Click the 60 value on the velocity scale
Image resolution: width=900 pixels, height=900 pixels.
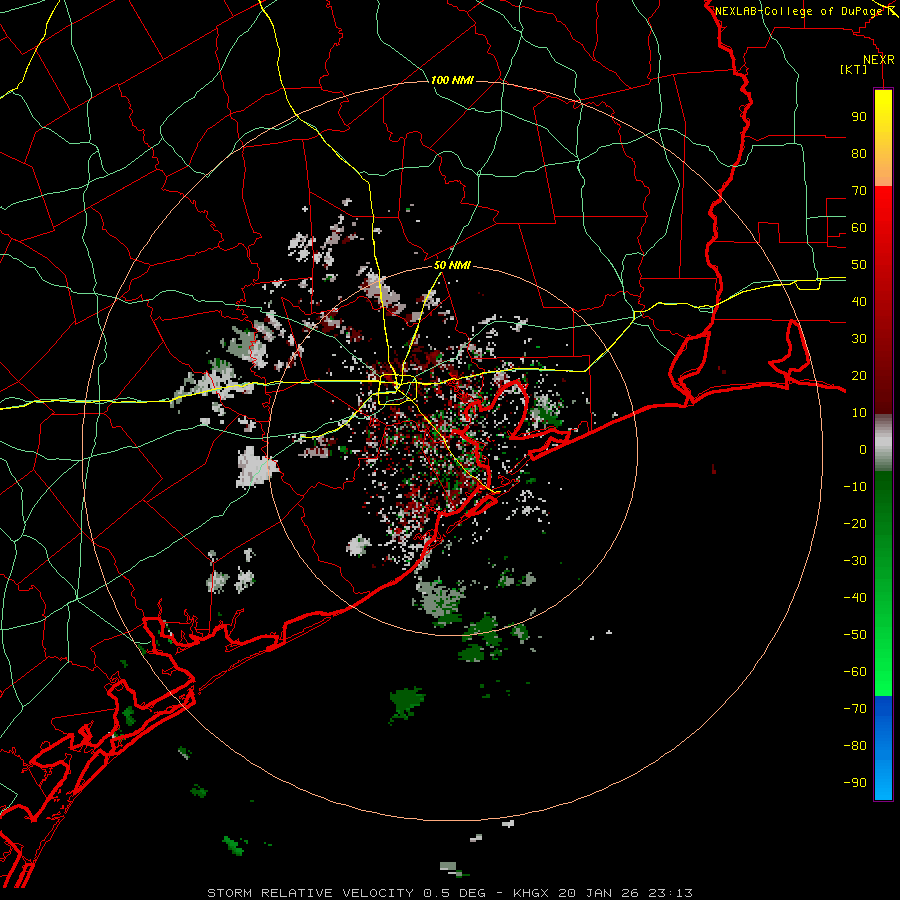coord(859,227)
